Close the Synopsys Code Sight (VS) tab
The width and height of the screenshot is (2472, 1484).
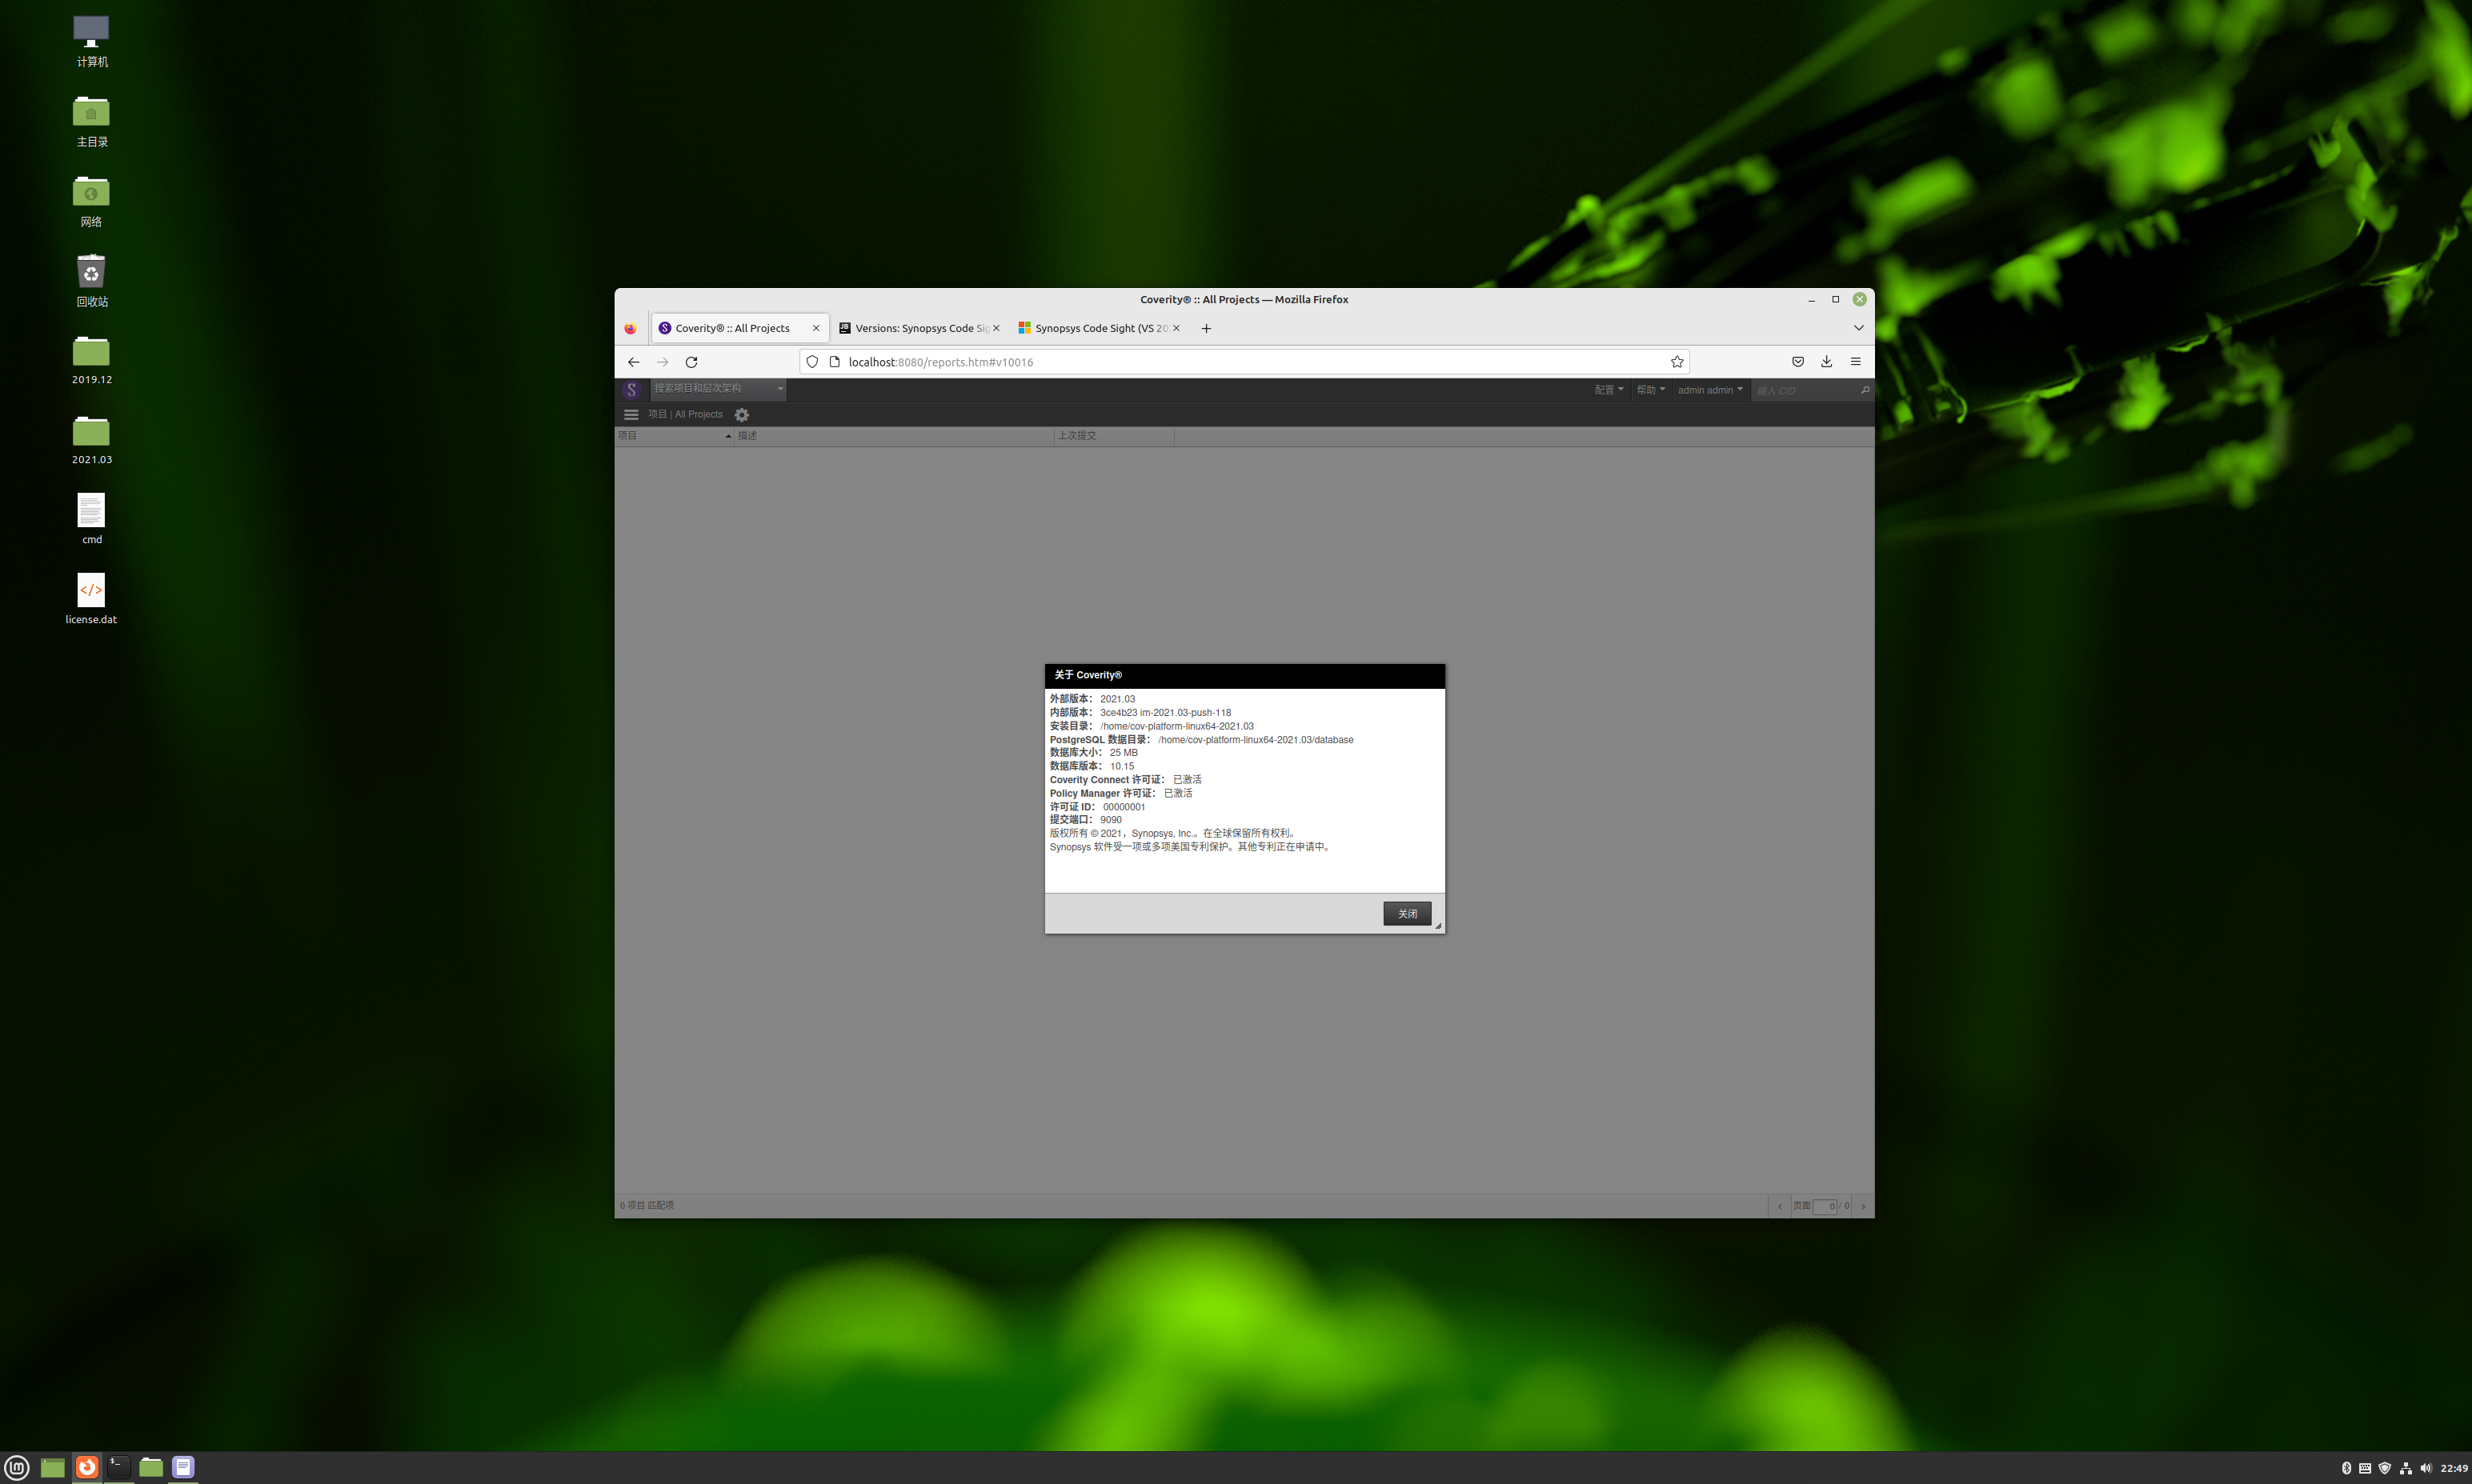point(1176,328)
